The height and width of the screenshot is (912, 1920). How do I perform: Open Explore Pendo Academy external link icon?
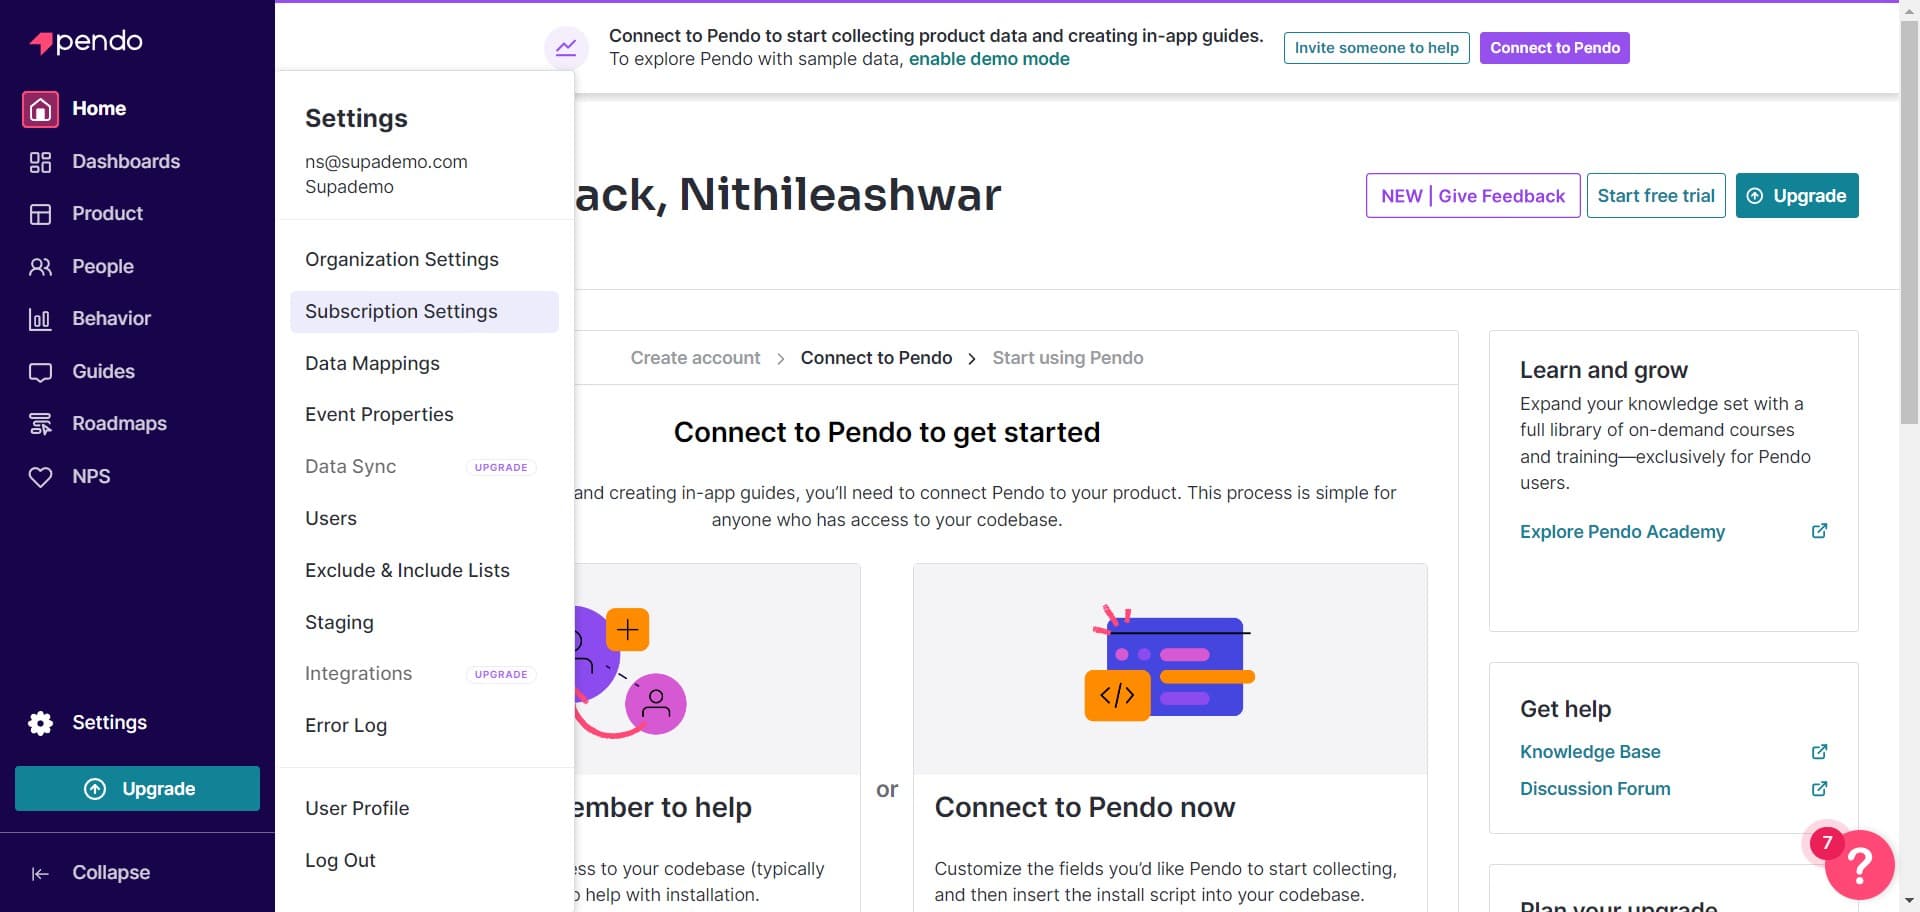[x=1819, y=531]
